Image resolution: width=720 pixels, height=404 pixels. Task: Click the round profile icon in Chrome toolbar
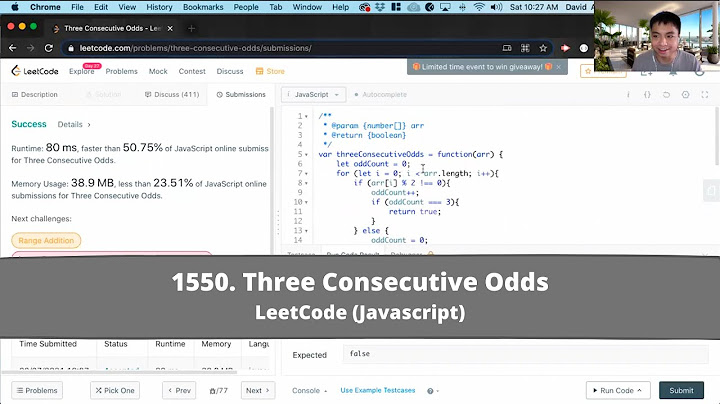tap(584, 48)
